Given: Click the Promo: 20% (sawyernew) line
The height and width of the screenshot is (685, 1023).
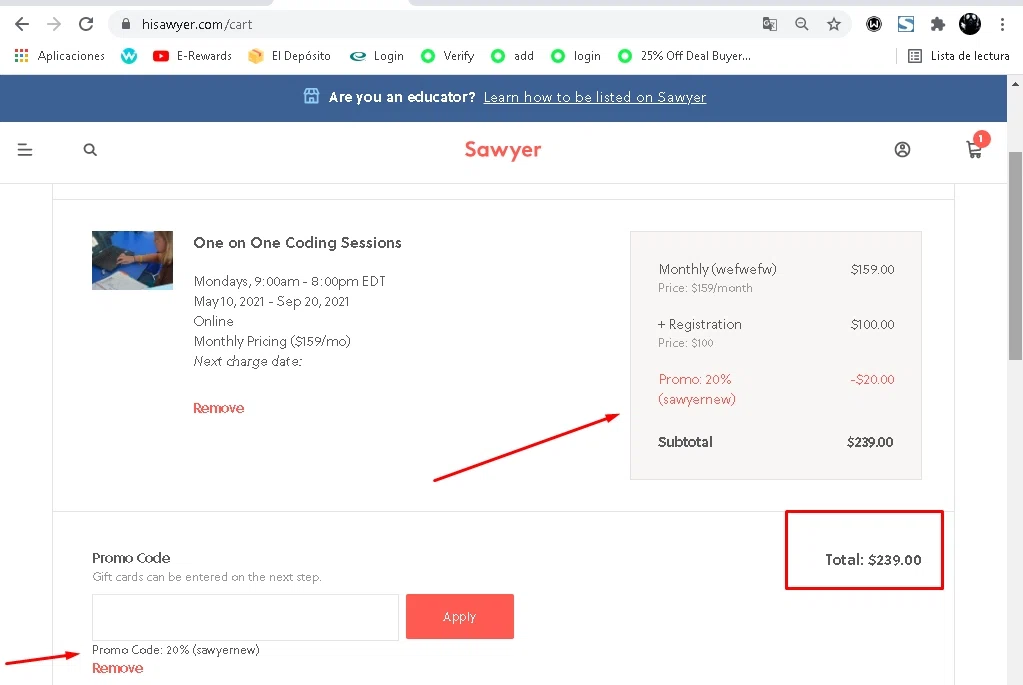Looking at the screenshot, I should pyautogui.click(x=776, y=389).
